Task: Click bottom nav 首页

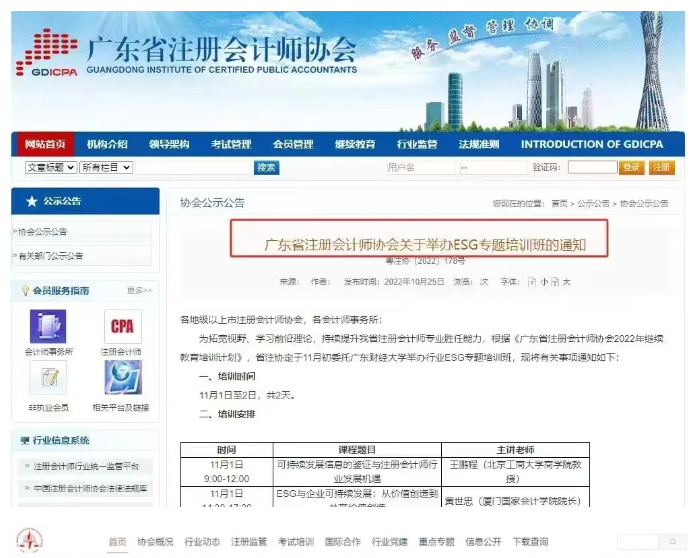Action: point(118,542)
